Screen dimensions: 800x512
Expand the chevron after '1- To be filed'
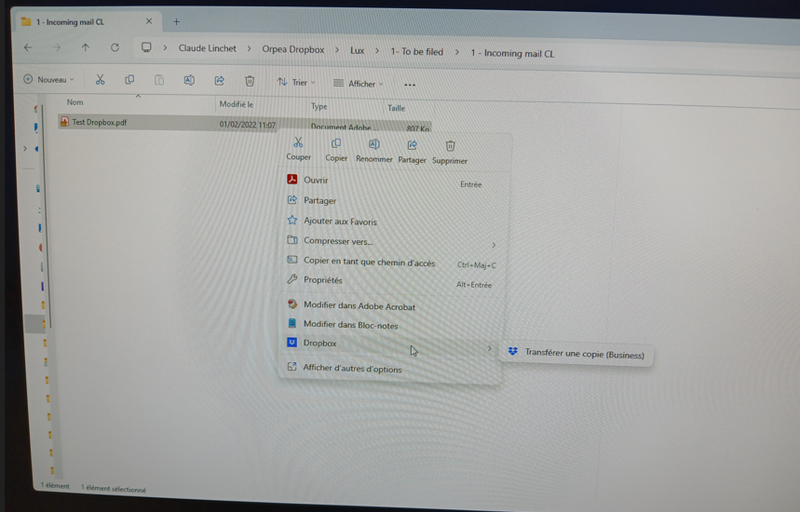point(457,52)
